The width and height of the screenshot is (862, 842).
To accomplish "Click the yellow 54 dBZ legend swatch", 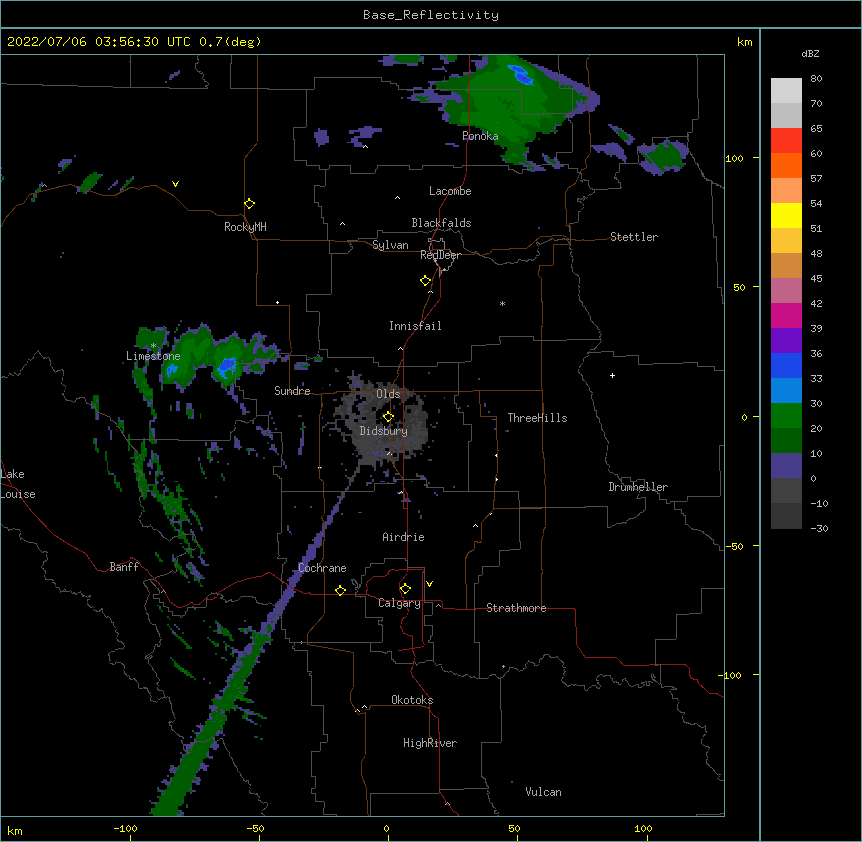I will coord(786,215).
